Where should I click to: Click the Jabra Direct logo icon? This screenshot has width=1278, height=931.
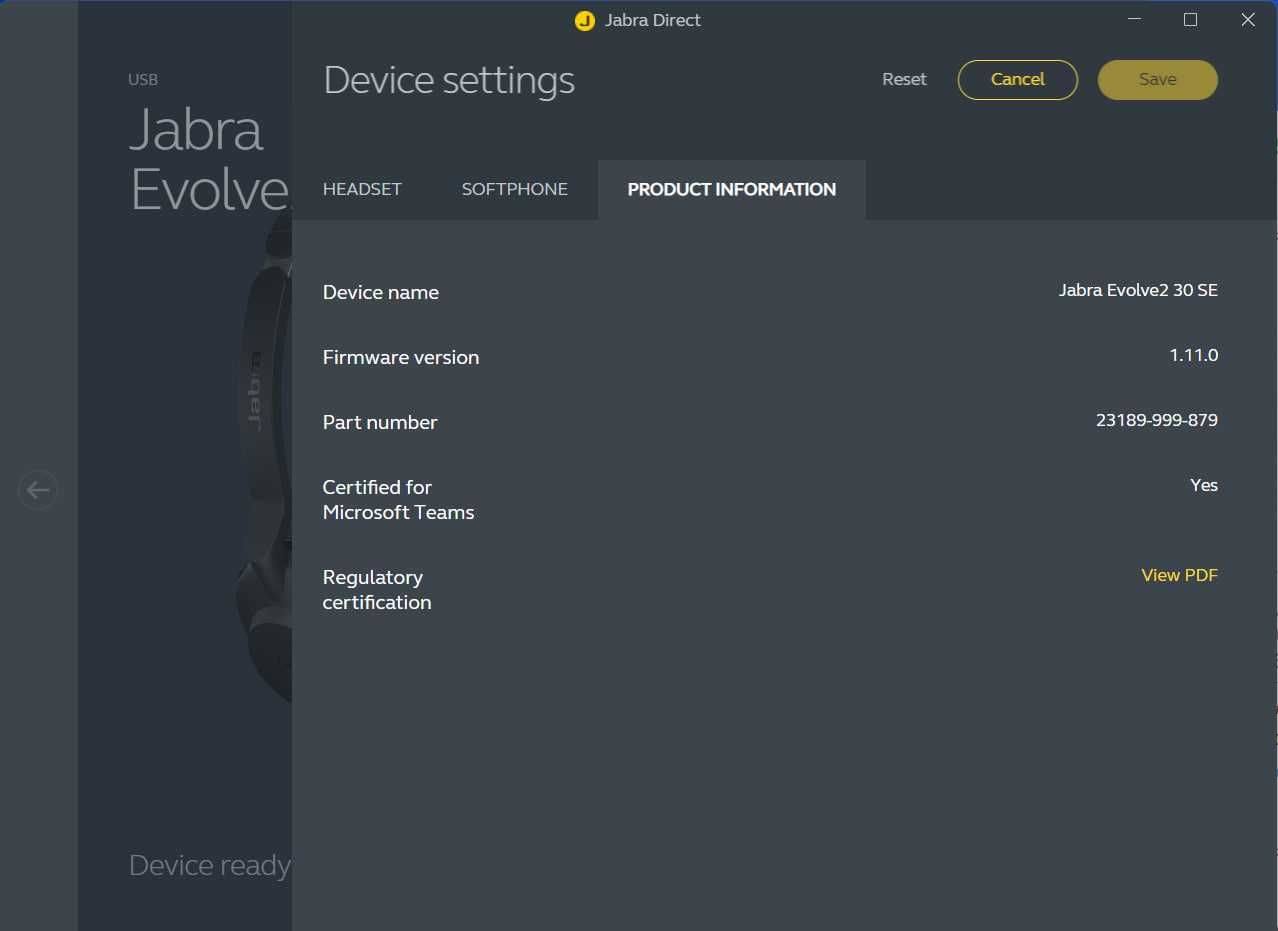click(585, 20)
